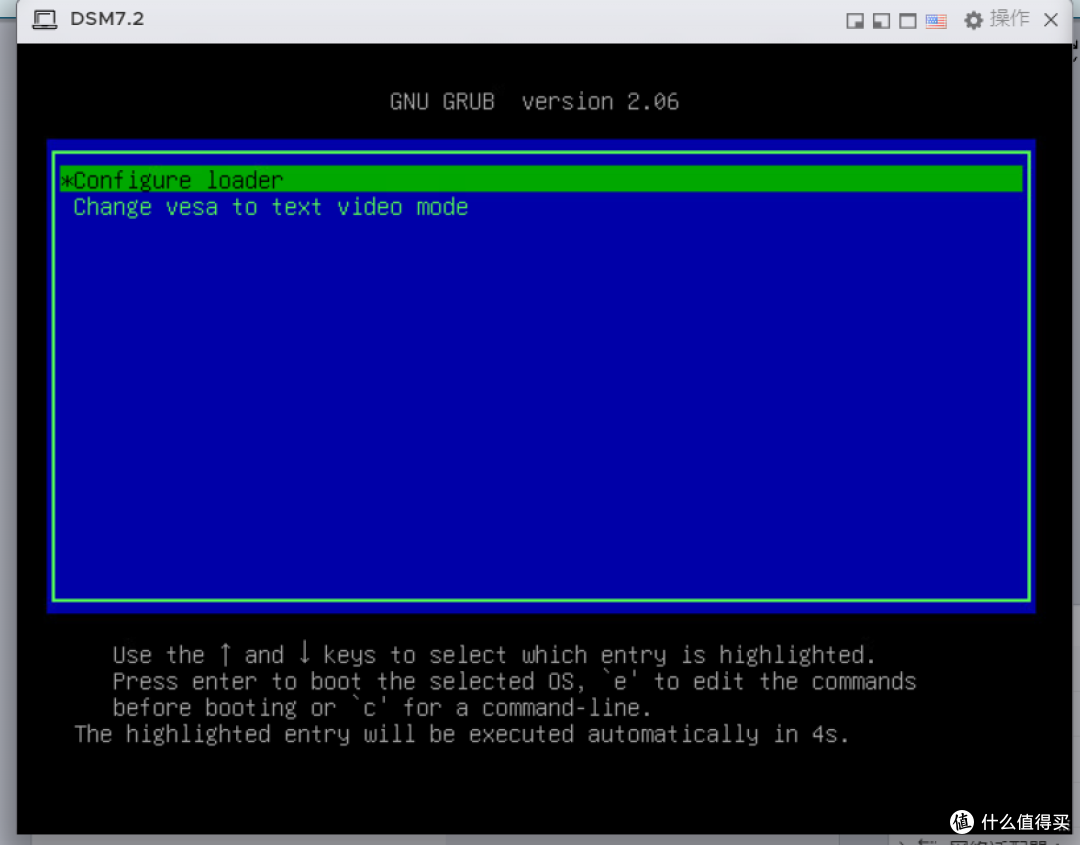Open the US flag keyboard layout icon

(935, 21)
